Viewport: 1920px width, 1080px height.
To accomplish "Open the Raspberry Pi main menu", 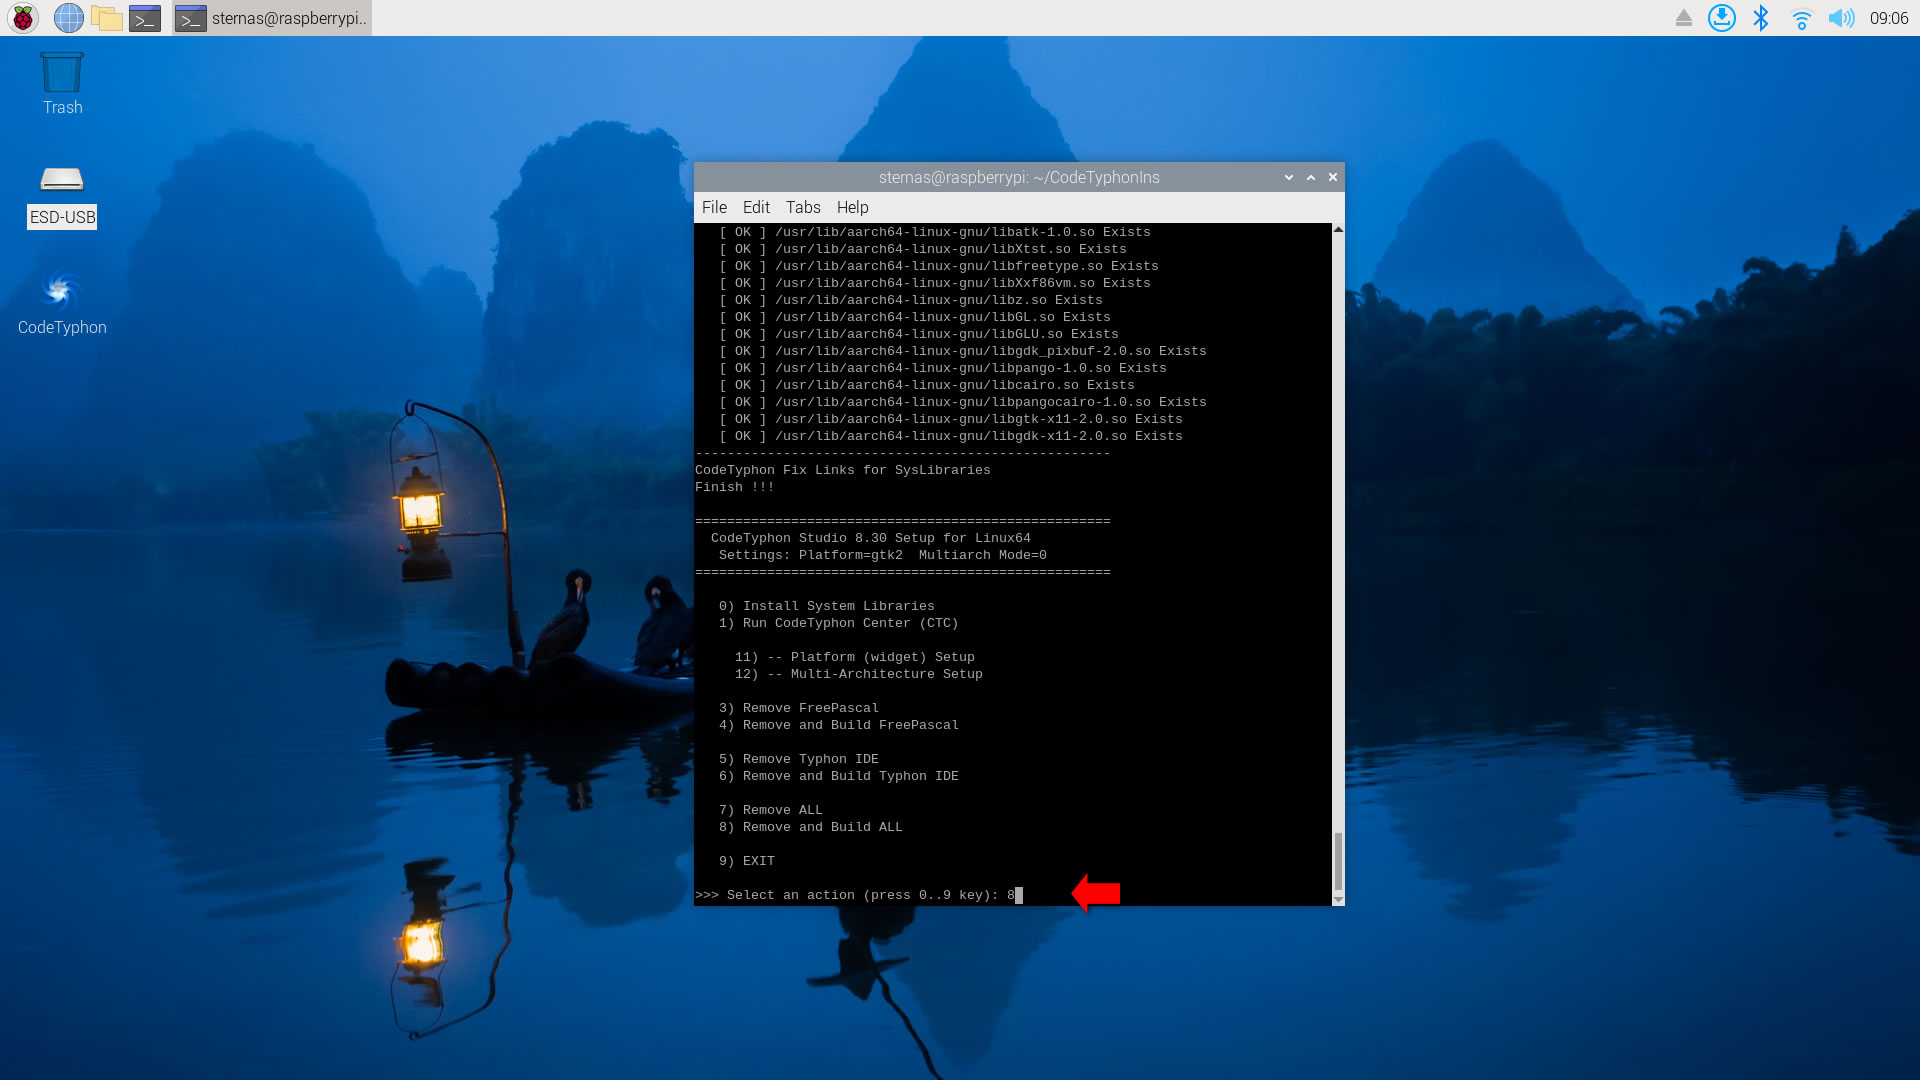I will [23, 18].
